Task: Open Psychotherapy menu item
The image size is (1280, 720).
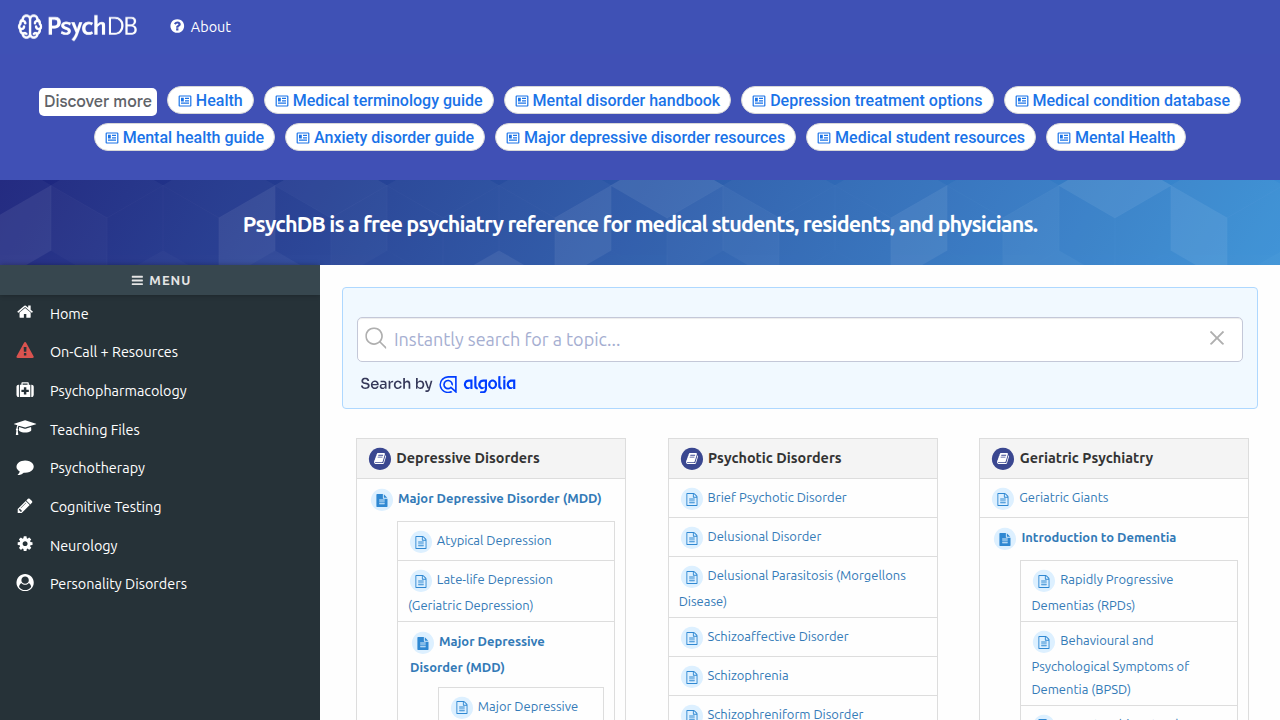Action: 97,467
